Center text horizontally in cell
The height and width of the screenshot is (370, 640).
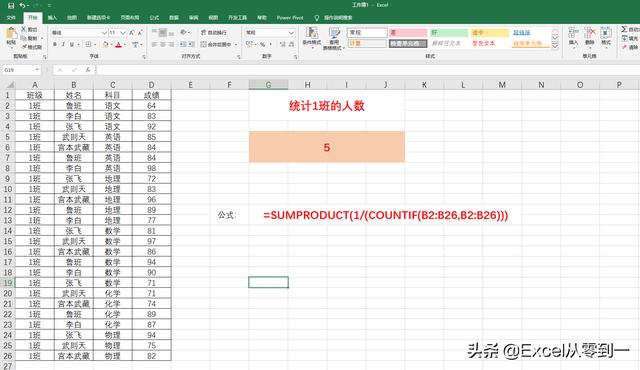(x=162, y=44)
